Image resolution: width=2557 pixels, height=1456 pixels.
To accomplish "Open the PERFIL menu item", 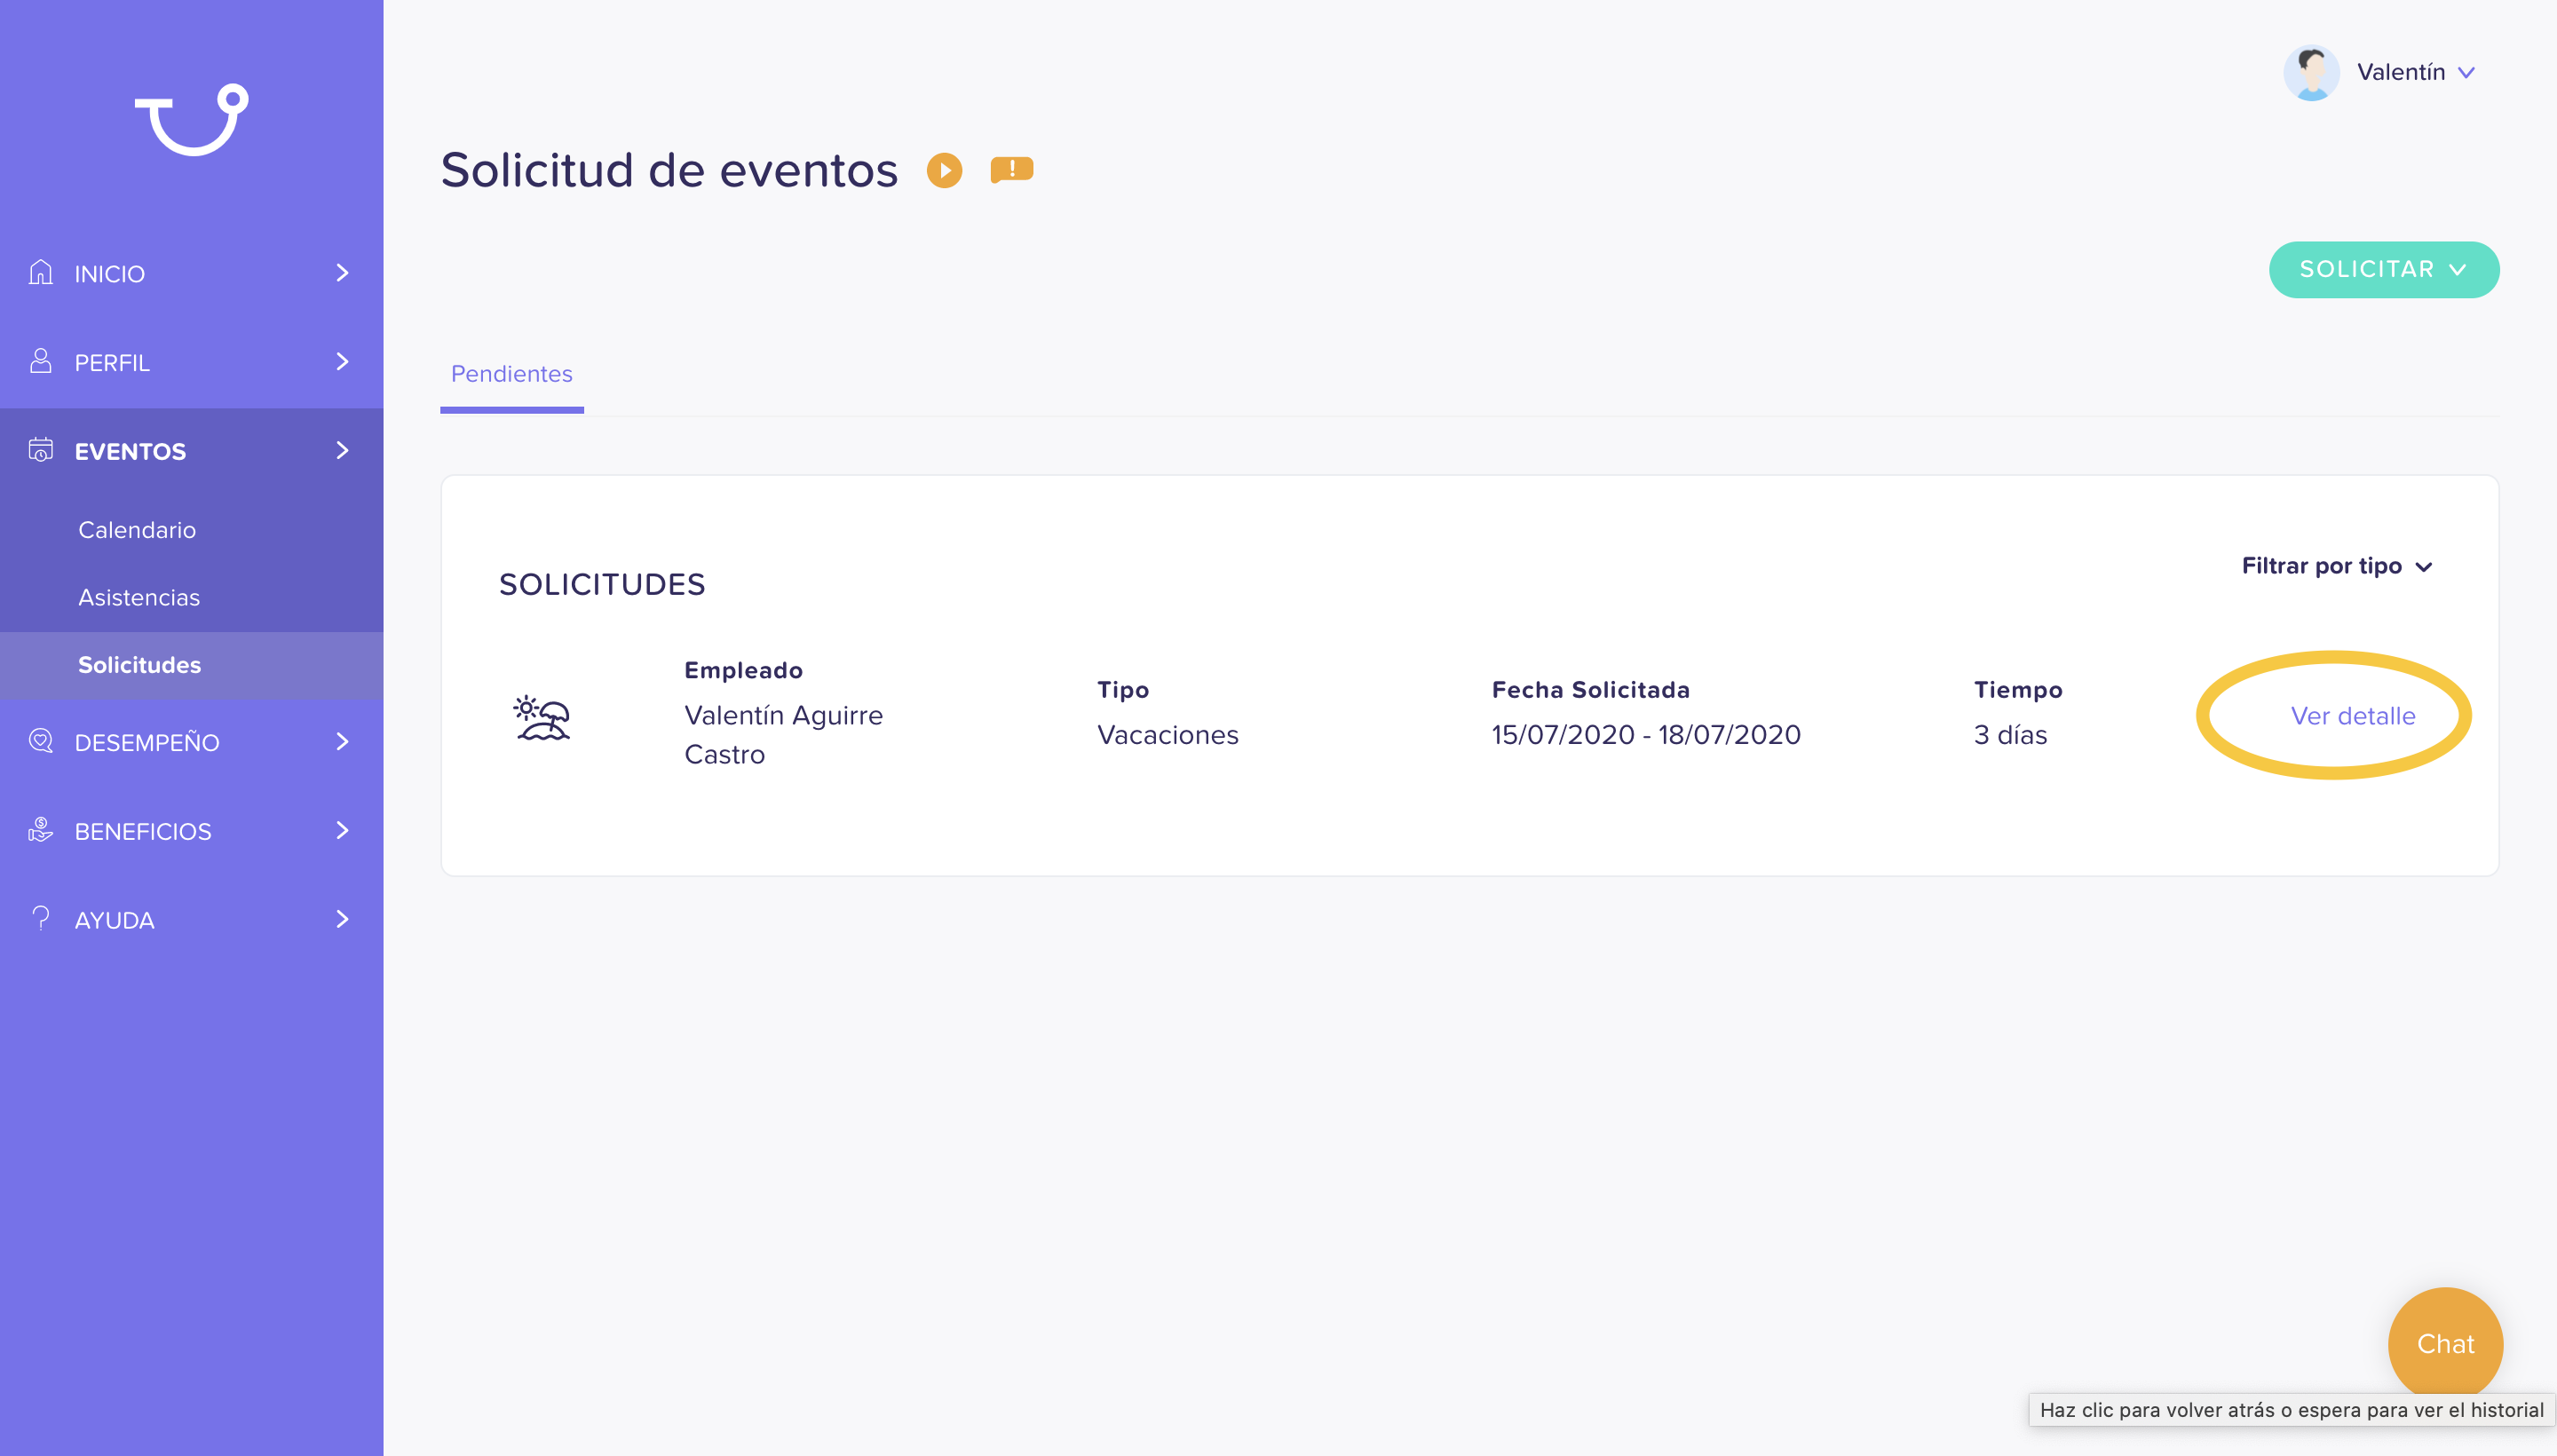I will point(191,362).
